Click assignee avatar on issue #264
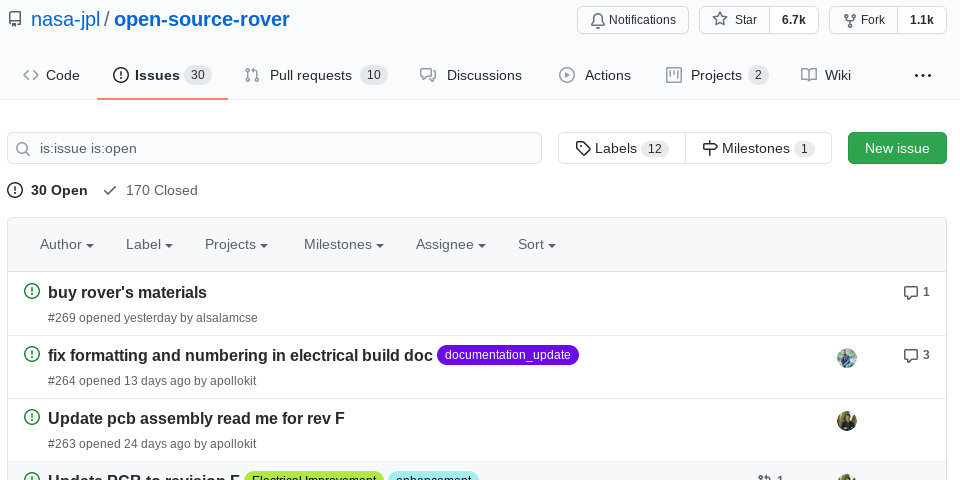The width and height of the screenshot is (960, 480). [847, 358]
